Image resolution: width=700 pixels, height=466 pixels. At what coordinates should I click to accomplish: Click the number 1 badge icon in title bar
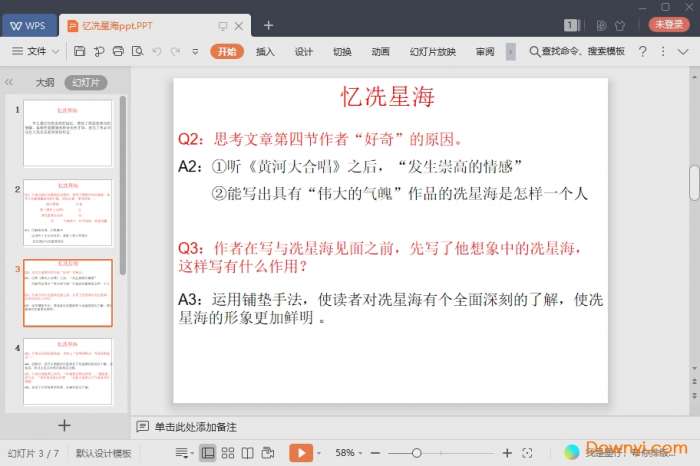pos(571,25)
